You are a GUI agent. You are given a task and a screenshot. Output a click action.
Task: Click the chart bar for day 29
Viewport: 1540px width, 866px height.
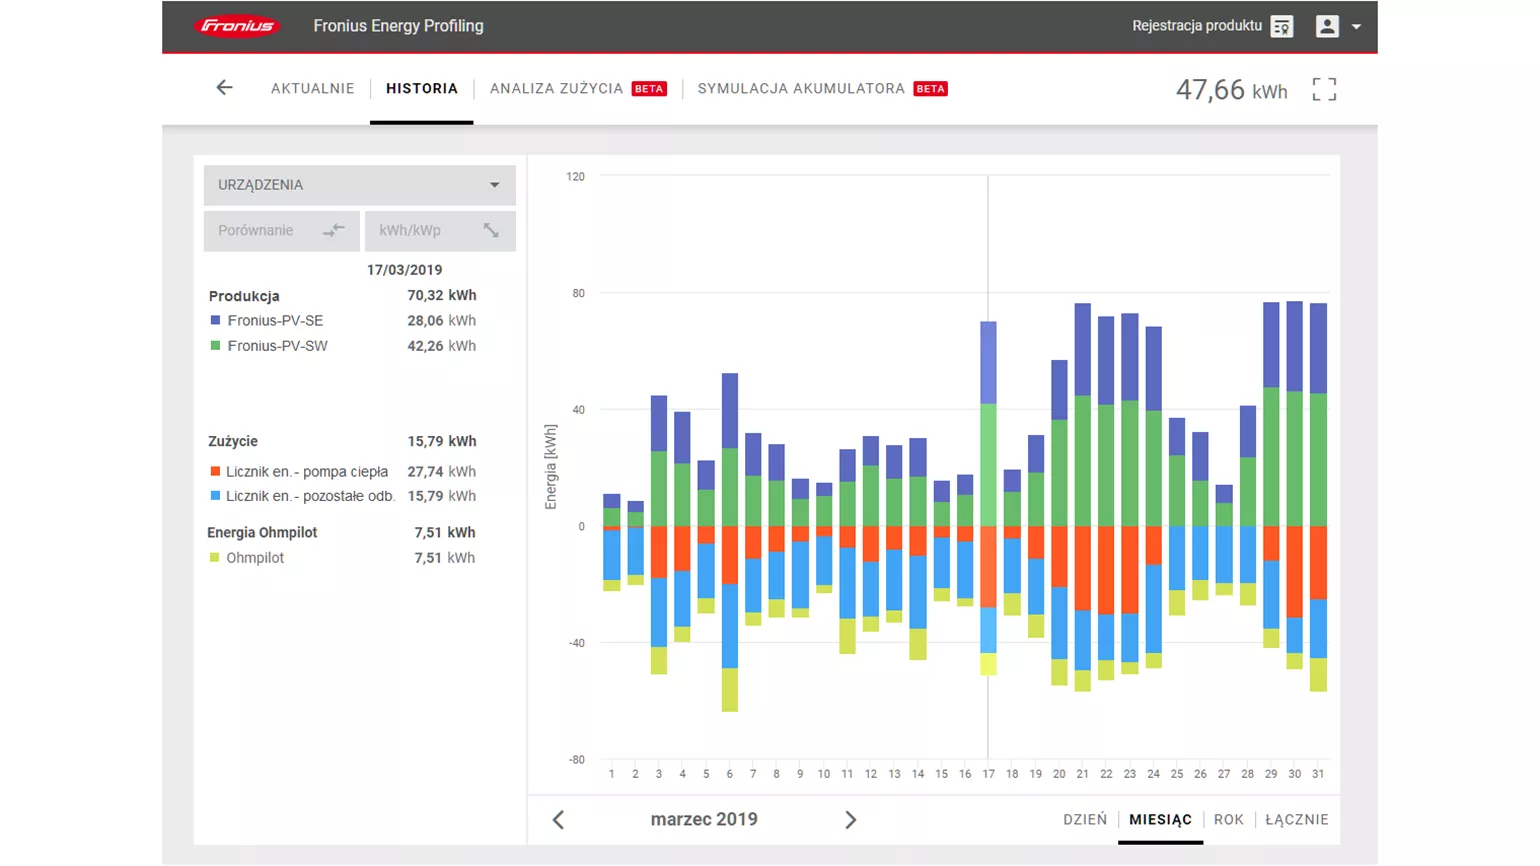tap(1271, 475)
